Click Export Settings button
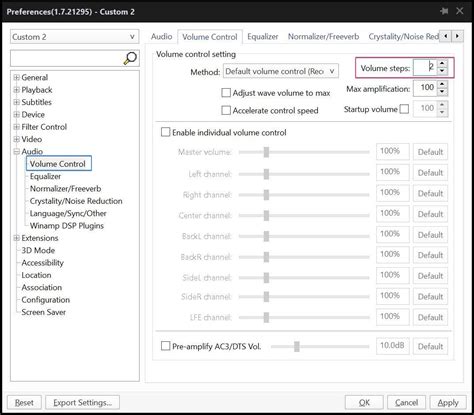This screenshot has height=415, width=474. (82, 403)
